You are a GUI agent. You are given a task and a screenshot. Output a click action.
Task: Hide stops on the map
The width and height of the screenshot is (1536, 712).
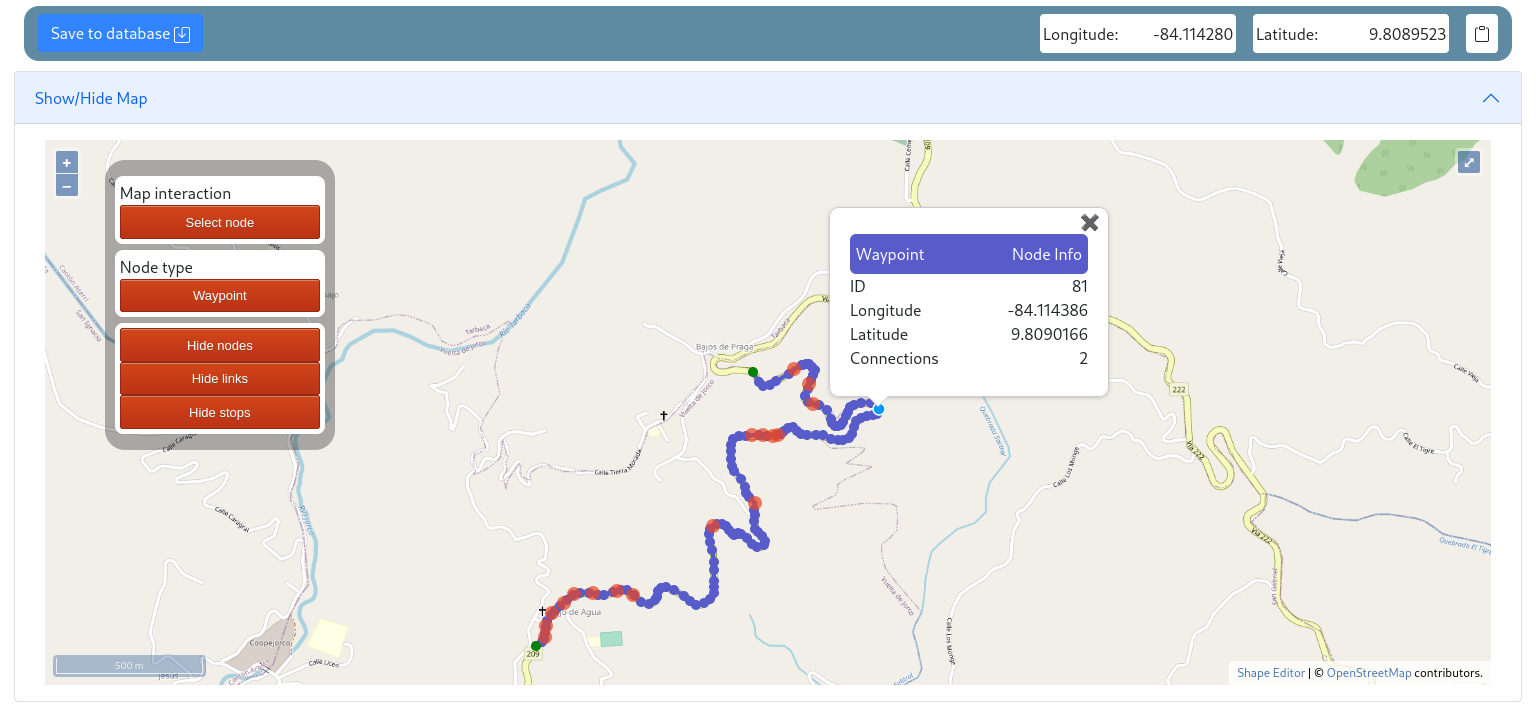coord(220,412)
